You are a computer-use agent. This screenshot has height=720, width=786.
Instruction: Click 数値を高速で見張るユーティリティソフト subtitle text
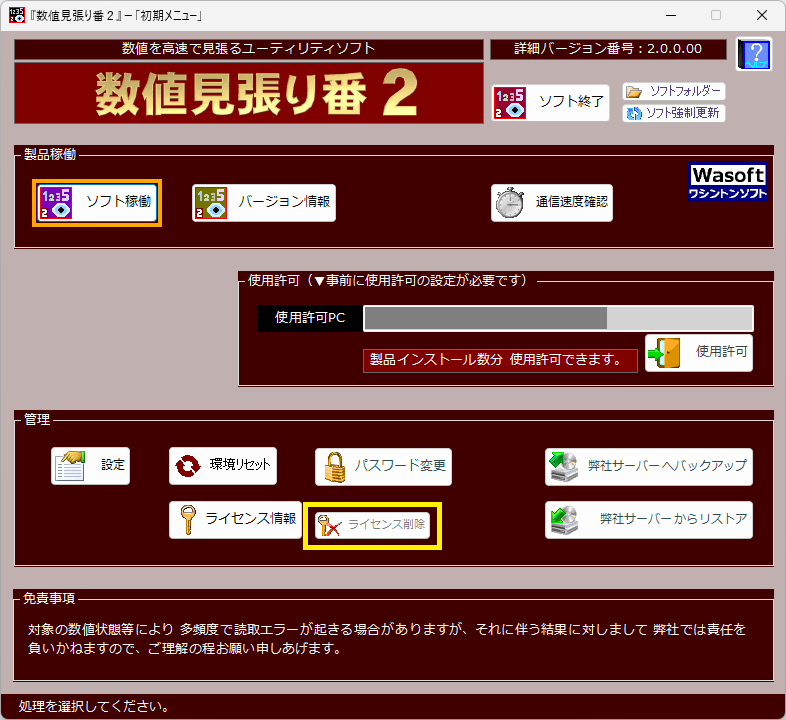click(x=249, y=49)
